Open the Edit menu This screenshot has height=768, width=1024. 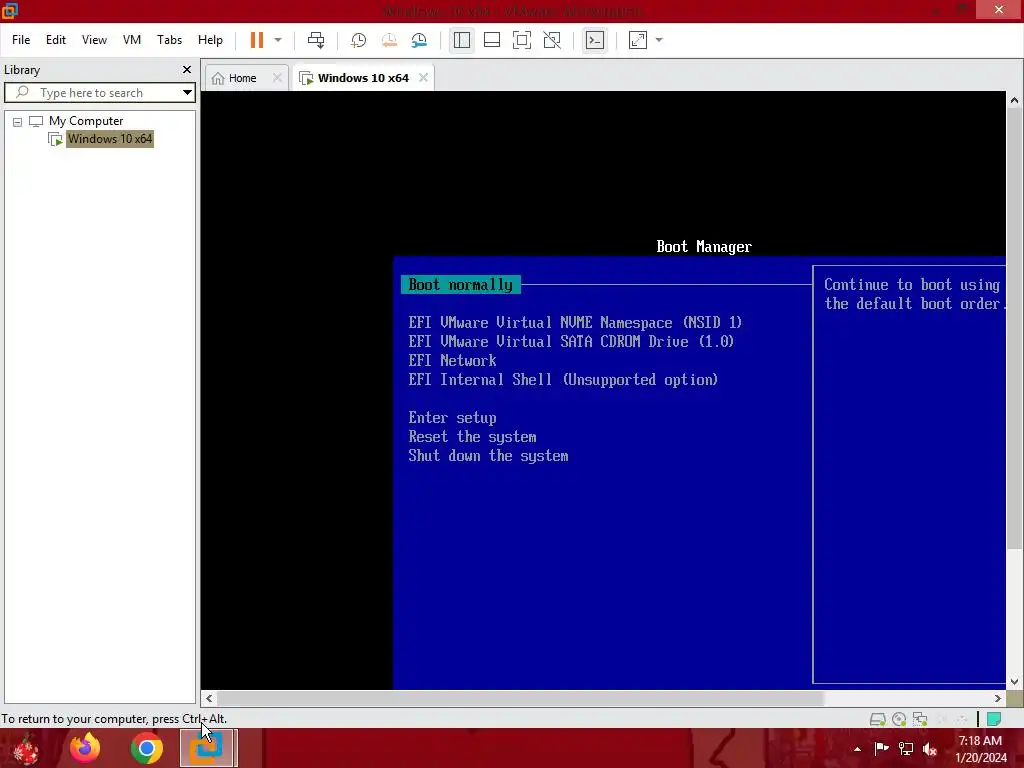pyautogui.click(x=56, y=40)
